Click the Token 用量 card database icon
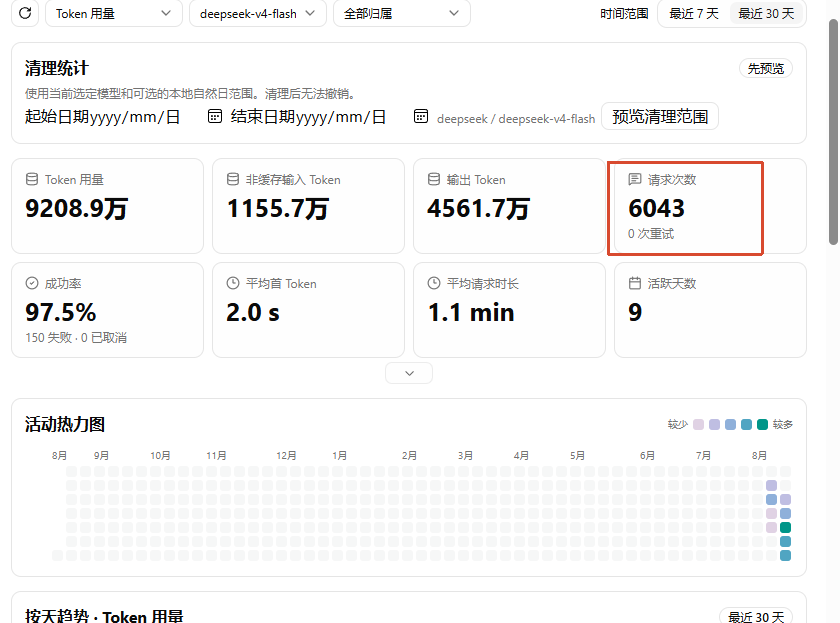This screenshot has height=623, width=840. [x=32, y=179]
